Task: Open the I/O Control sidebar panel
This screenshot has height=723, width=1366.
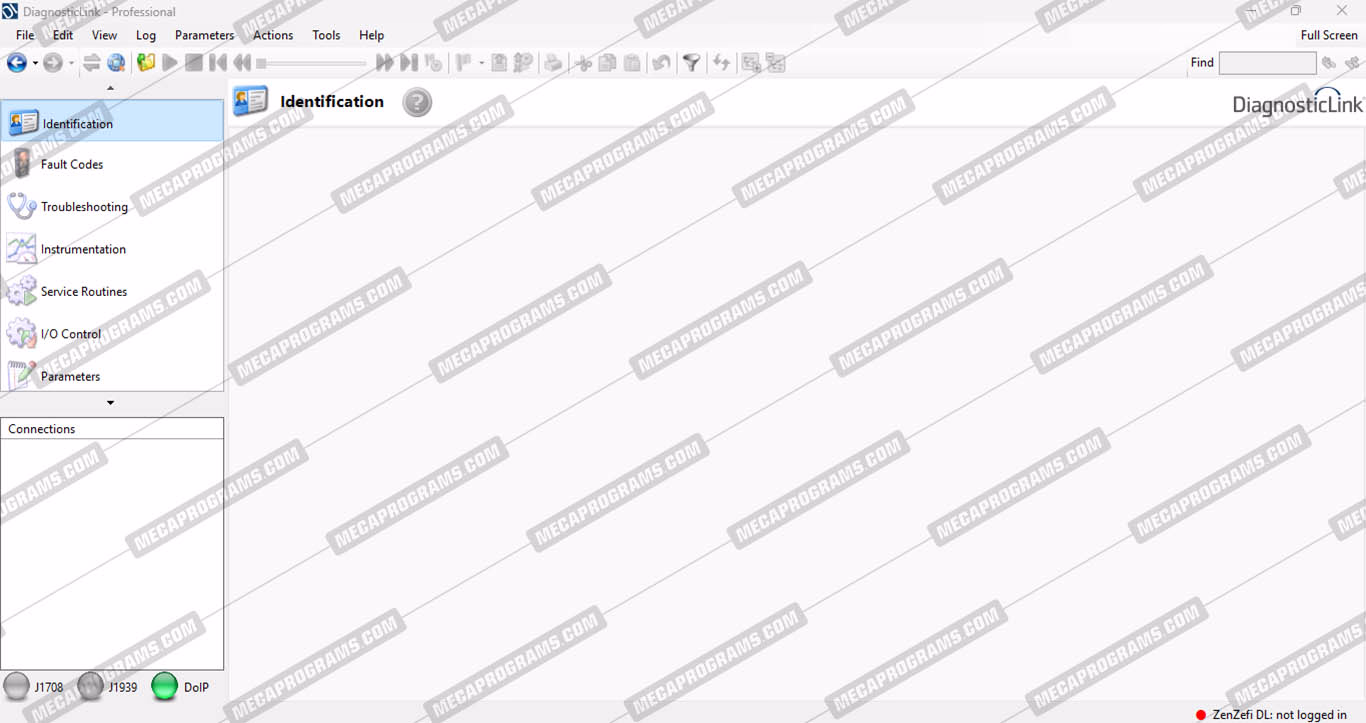Action: click(x=112, y=334)
